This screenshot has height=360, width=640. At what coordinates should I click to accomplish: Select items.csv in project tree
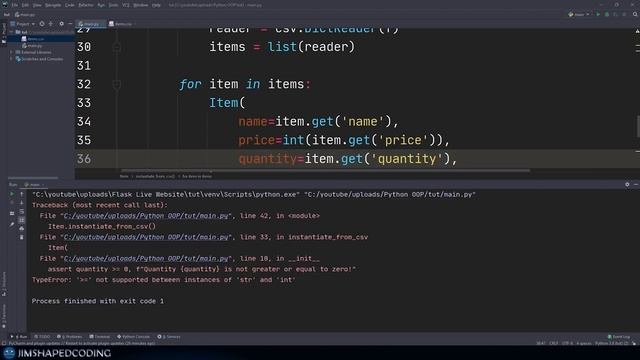pos(33,39)
